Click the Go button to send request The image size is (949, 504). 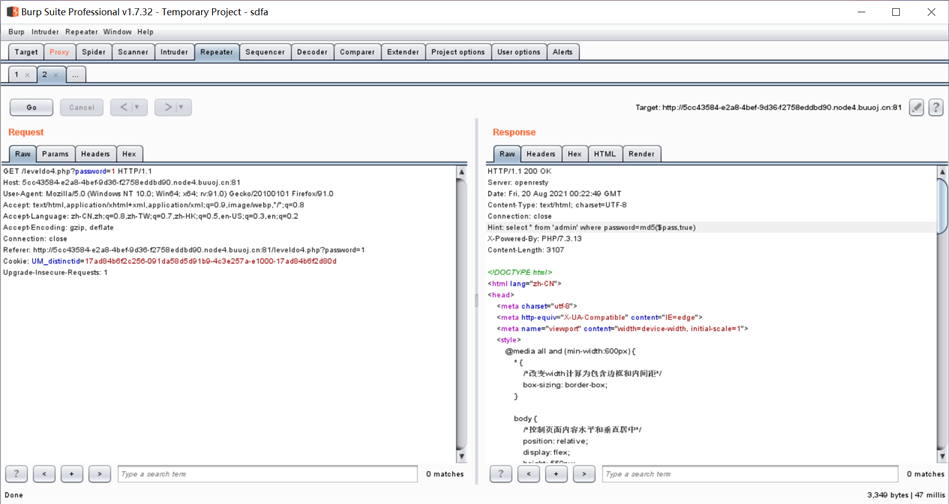[x=31, y=108]
